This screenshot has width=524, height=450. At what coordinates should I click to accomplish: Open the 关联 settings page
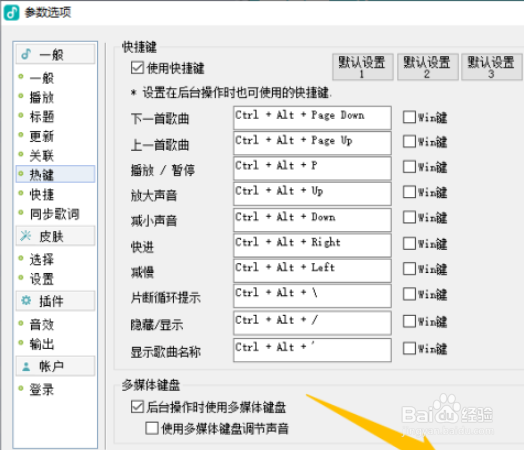tap(41, 156)
